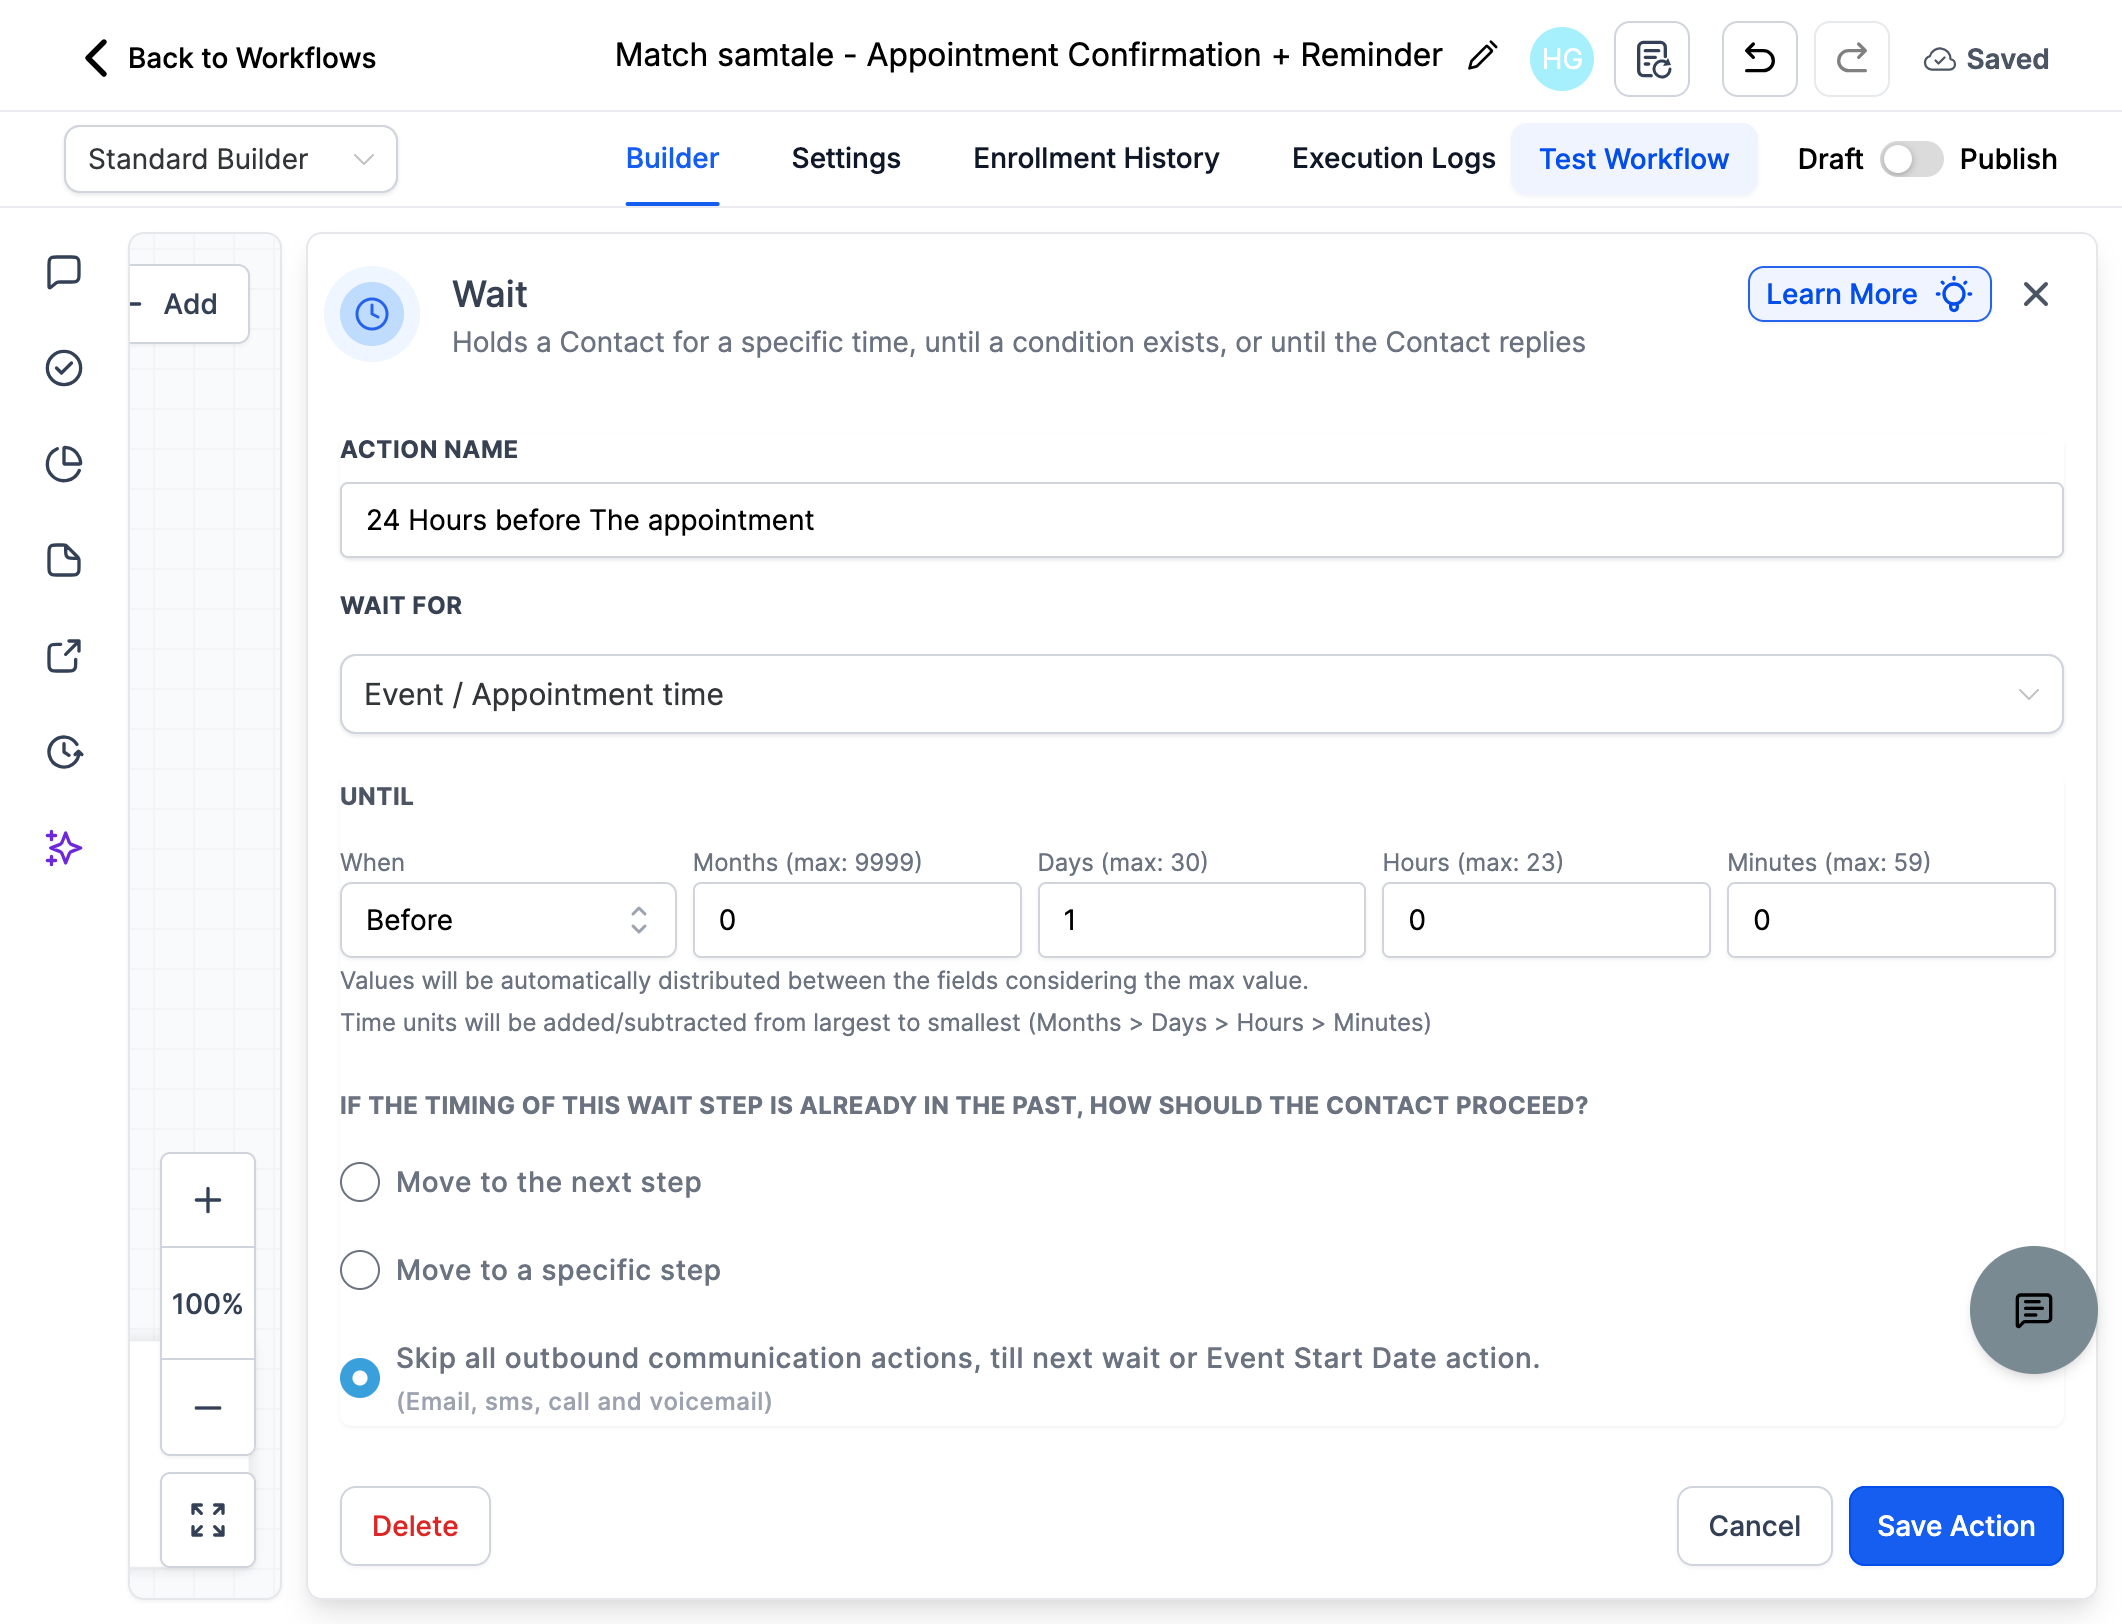The image size is (2122, 1624).
Task: Click the Hours input field
Action: coord(1546,920)
